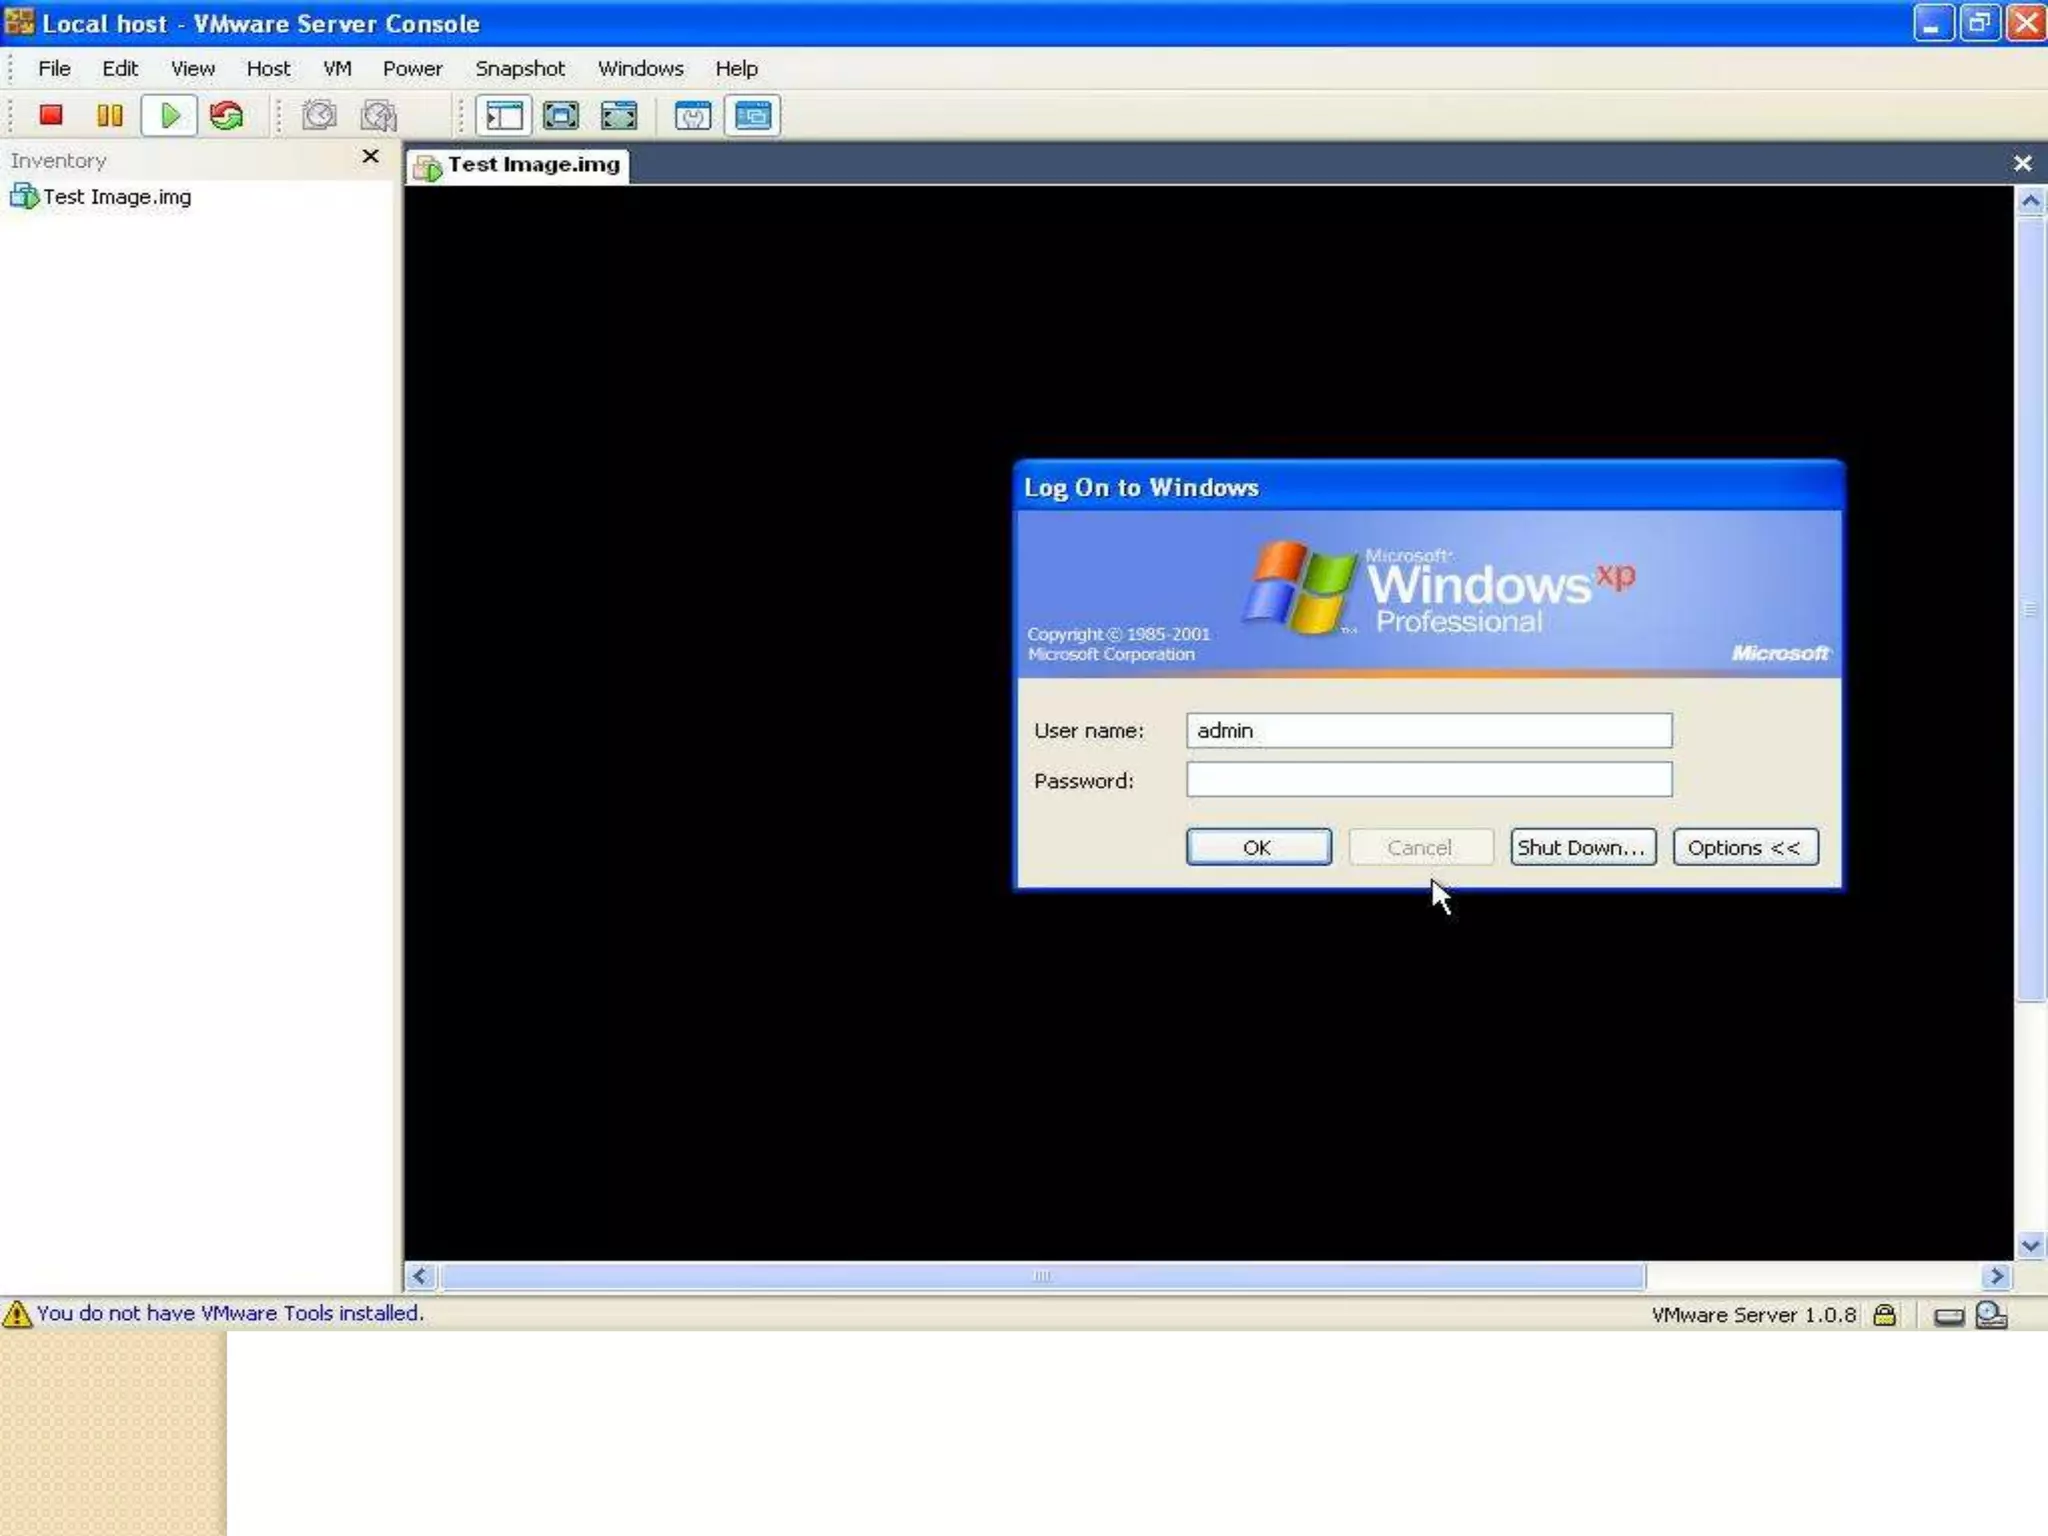
Task: Click the yellow Suspend toolbar icon
Action: [x=110, y=116]
